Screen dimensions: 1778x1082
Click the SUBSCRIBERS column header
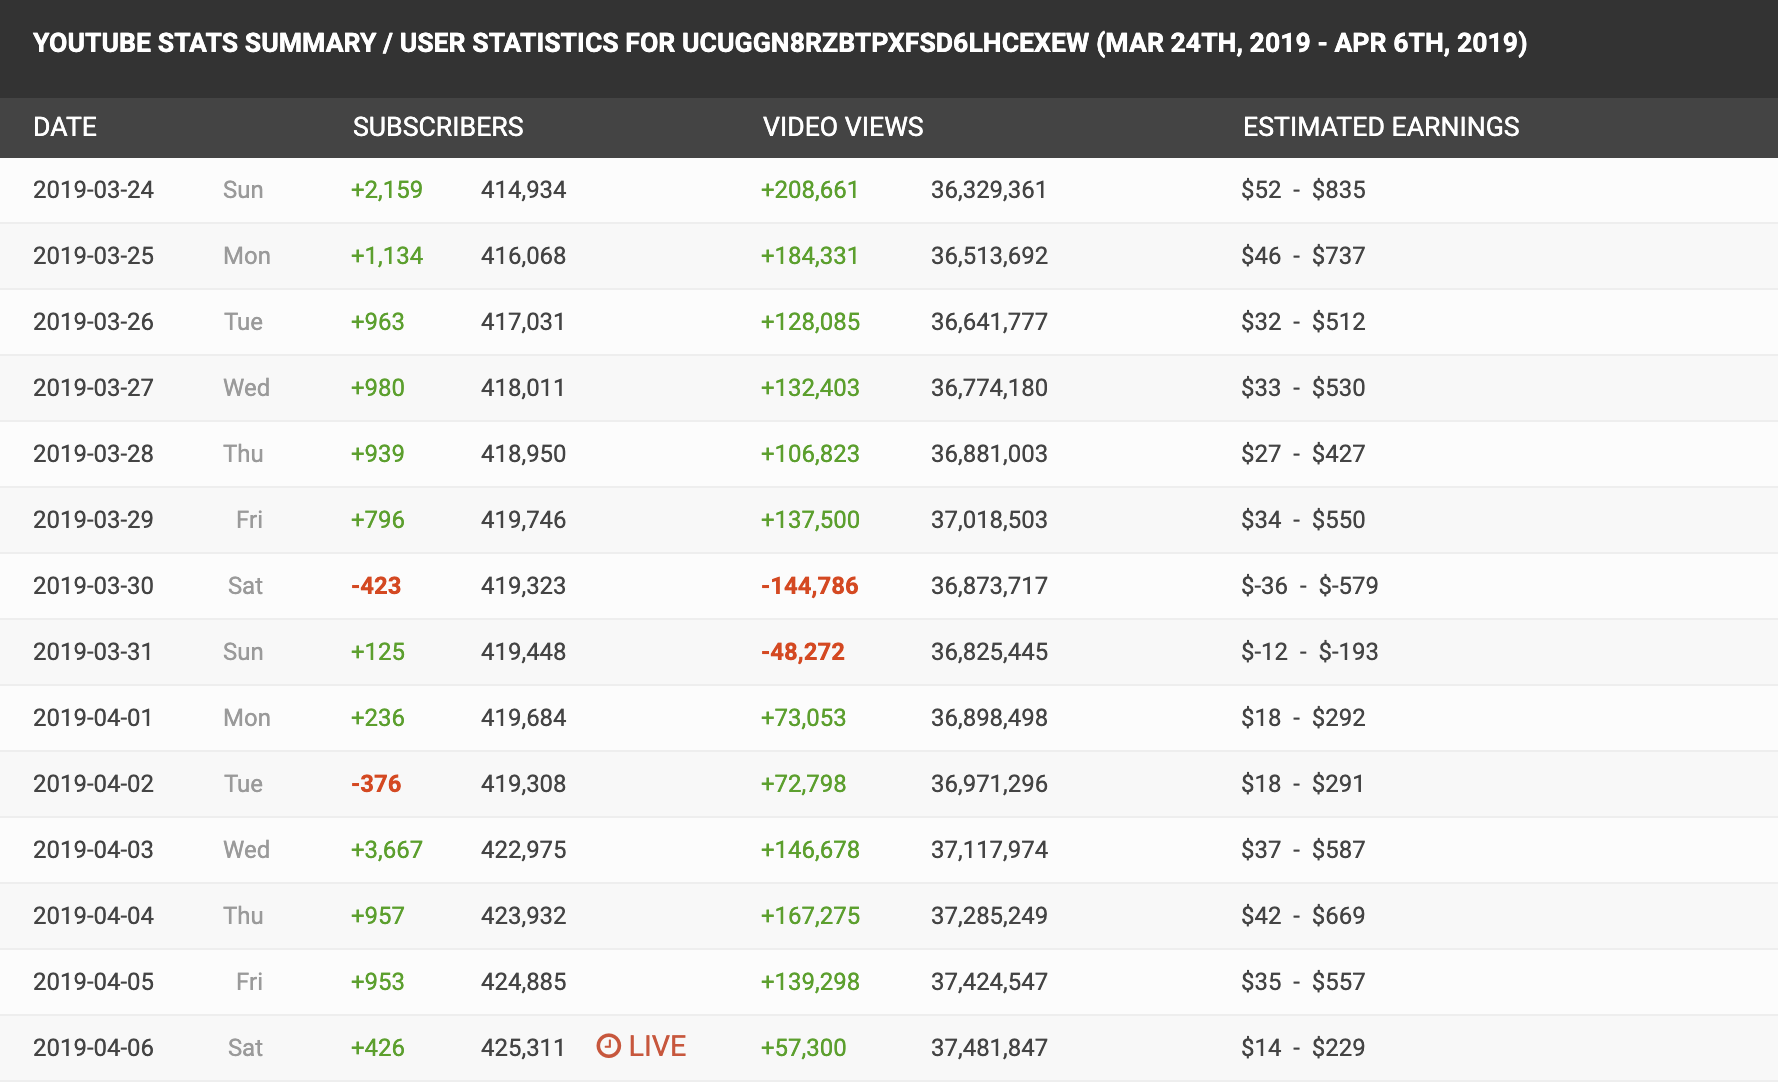(x=437, y=127)
